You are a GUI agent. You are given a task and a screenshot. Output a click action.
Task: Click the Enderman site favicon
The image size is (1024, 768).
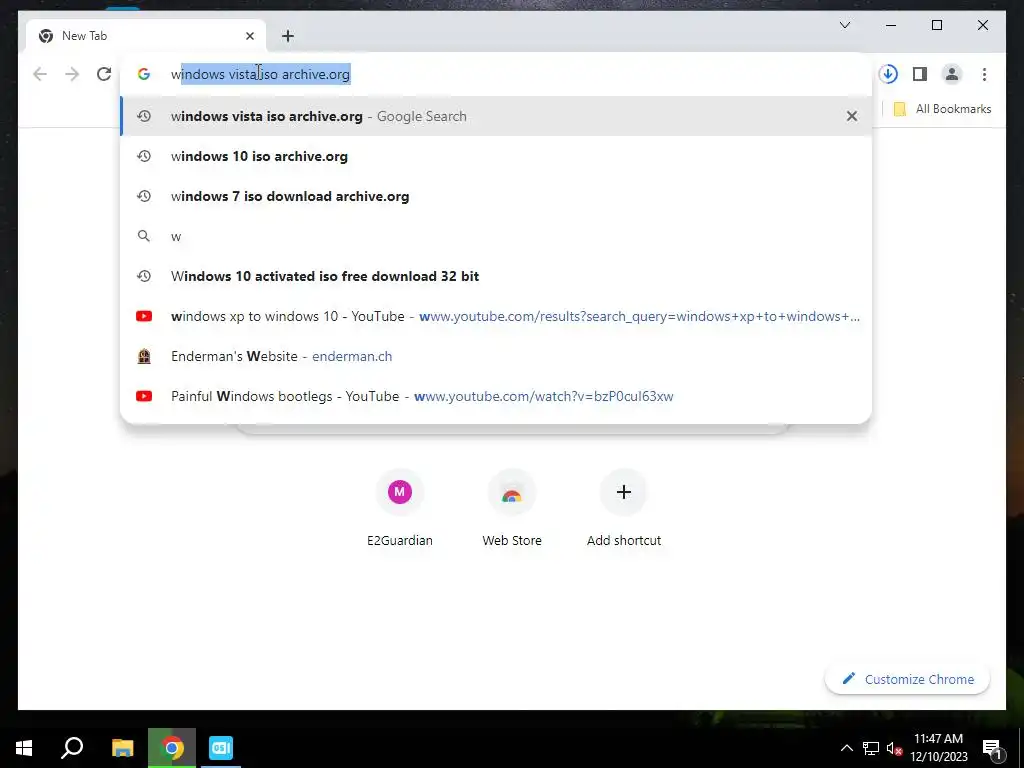(144, 357)
